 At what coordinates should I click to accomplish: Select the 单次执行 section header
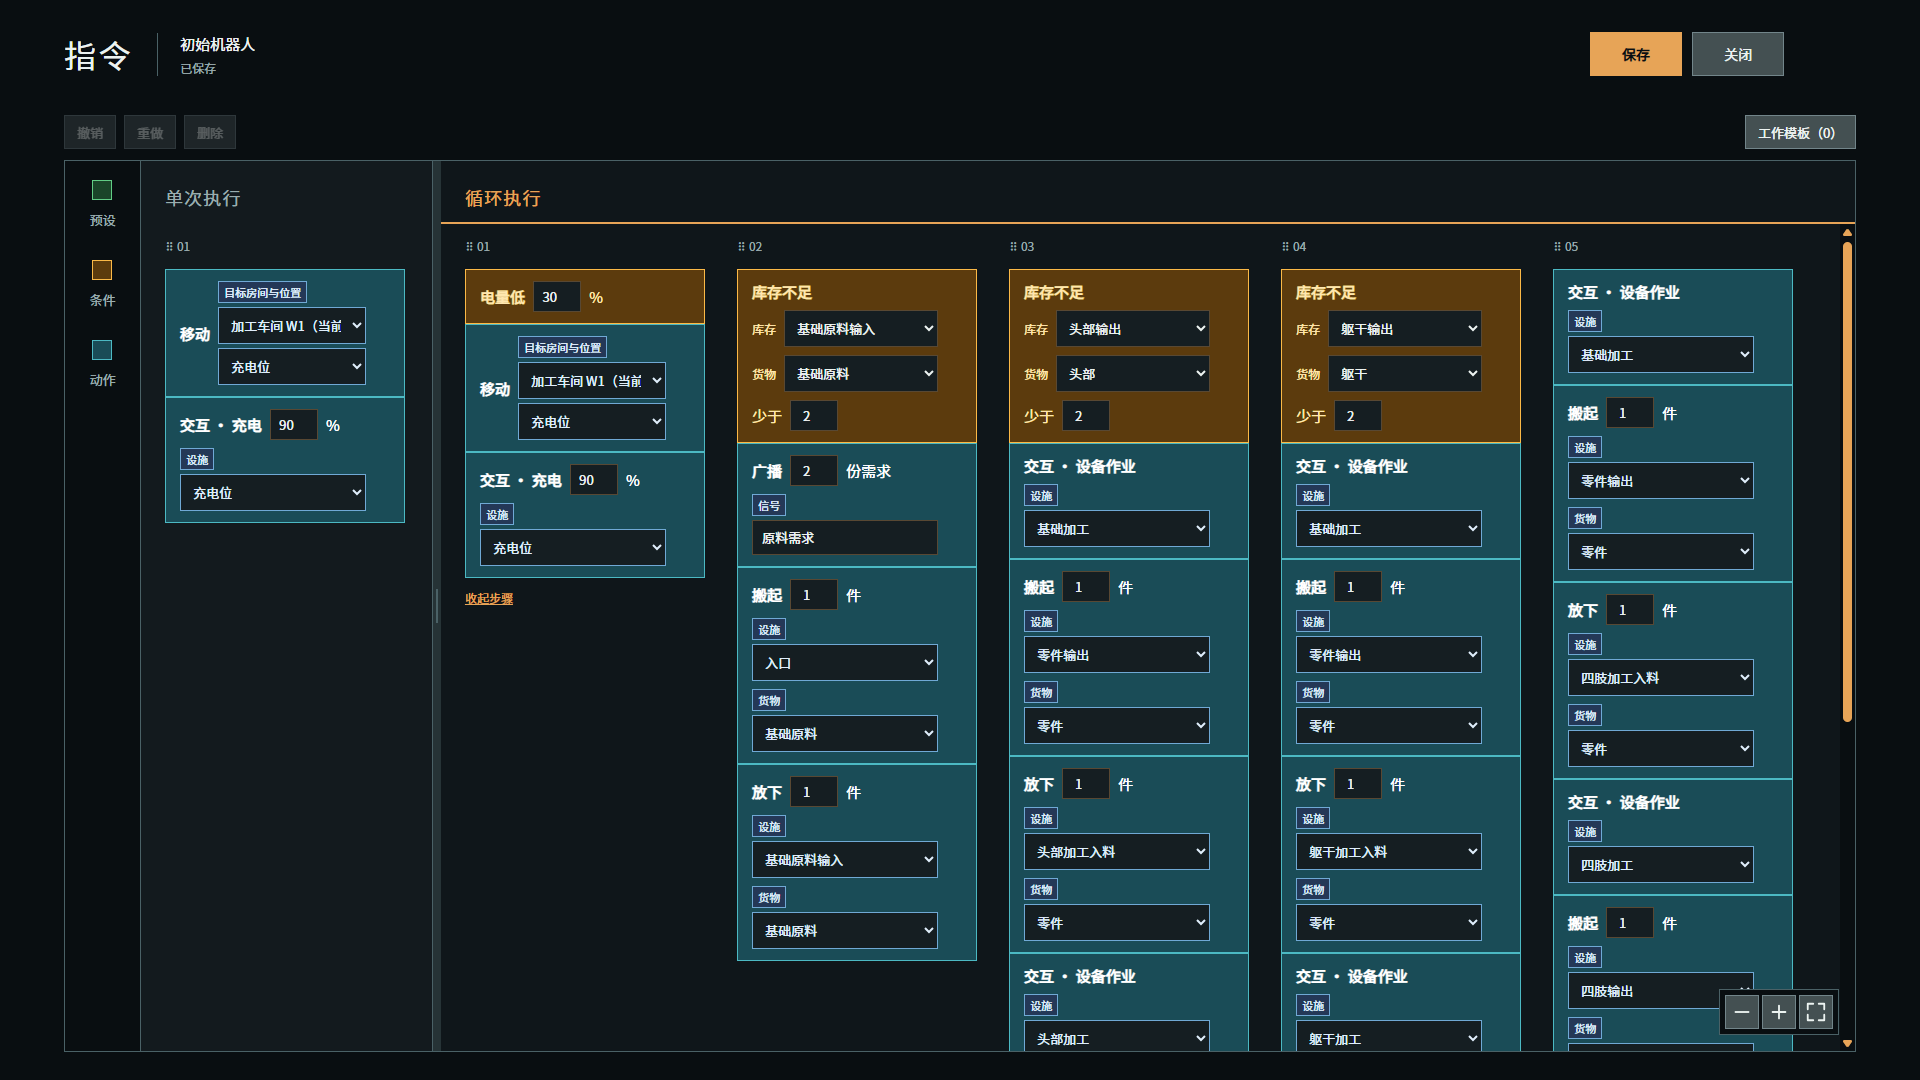tap(203, 198)
